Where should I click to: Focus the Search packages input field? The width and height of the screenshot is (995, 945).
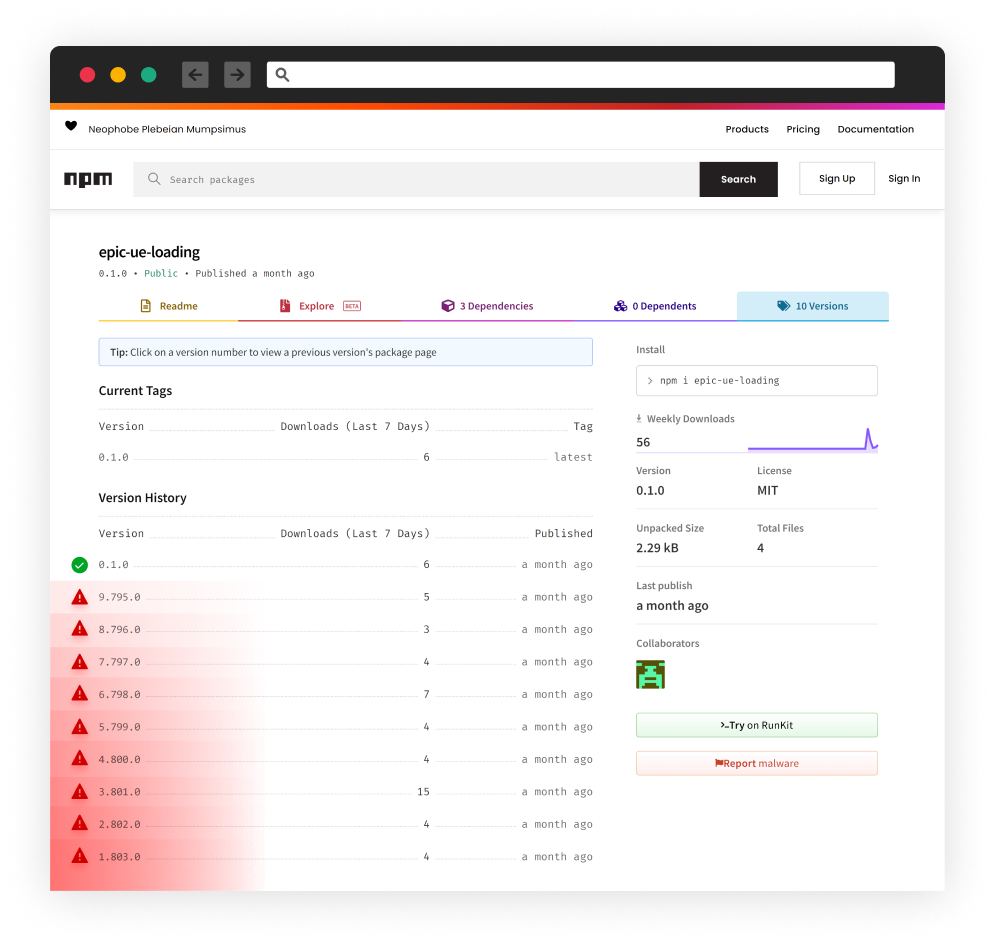(416, 179)
